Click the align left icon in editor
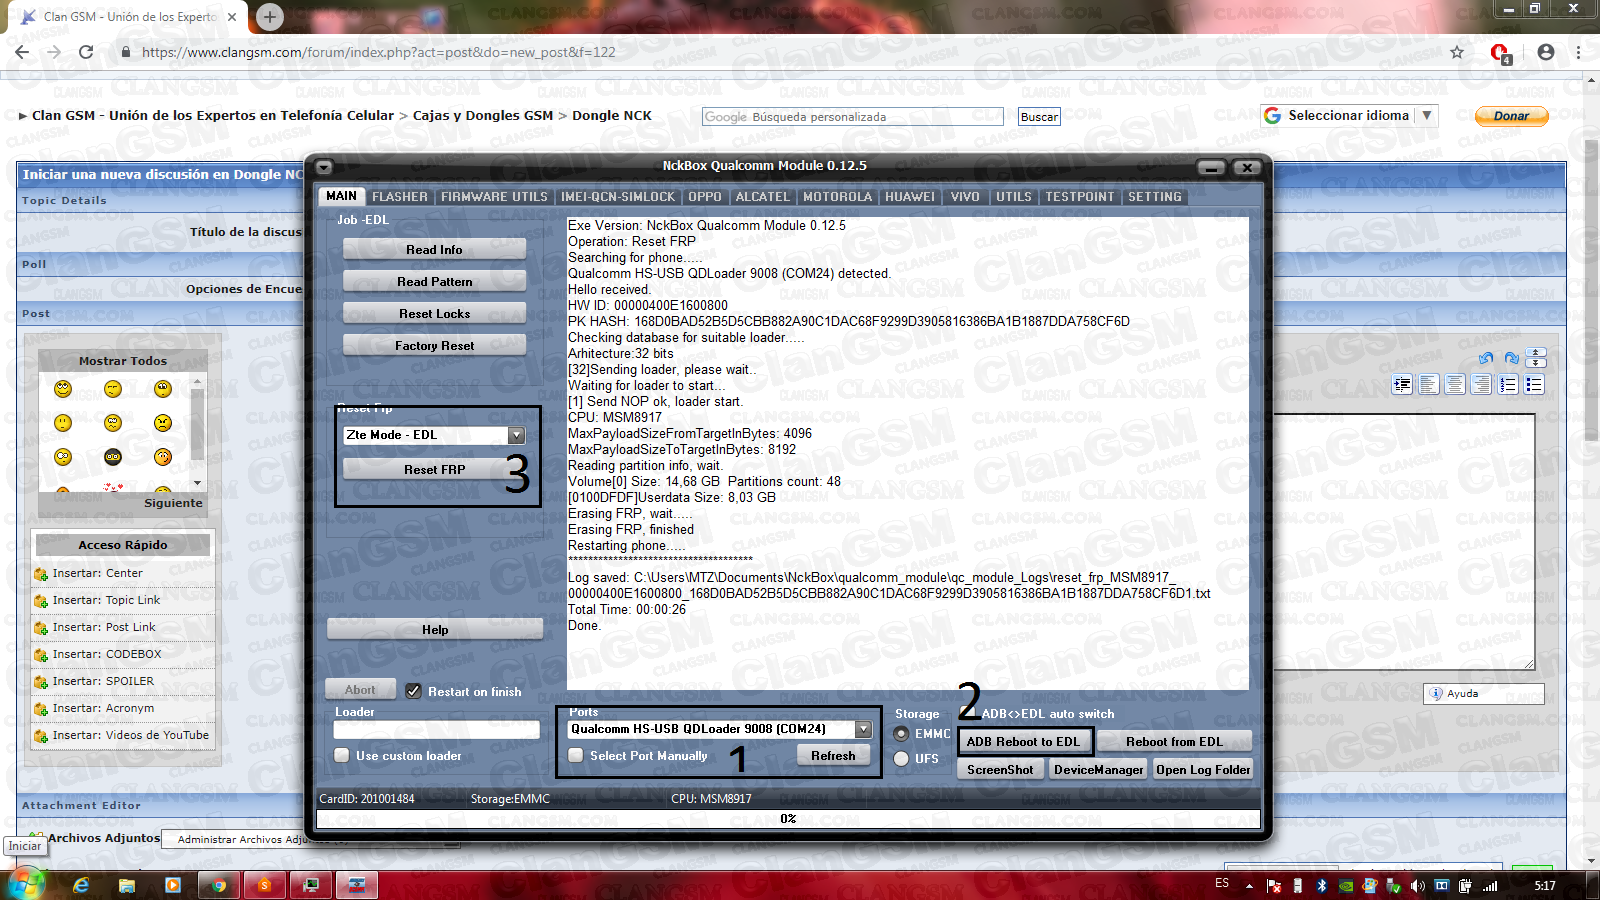The height and width of the screenshot is (900, 1600). pos(1429,384)
